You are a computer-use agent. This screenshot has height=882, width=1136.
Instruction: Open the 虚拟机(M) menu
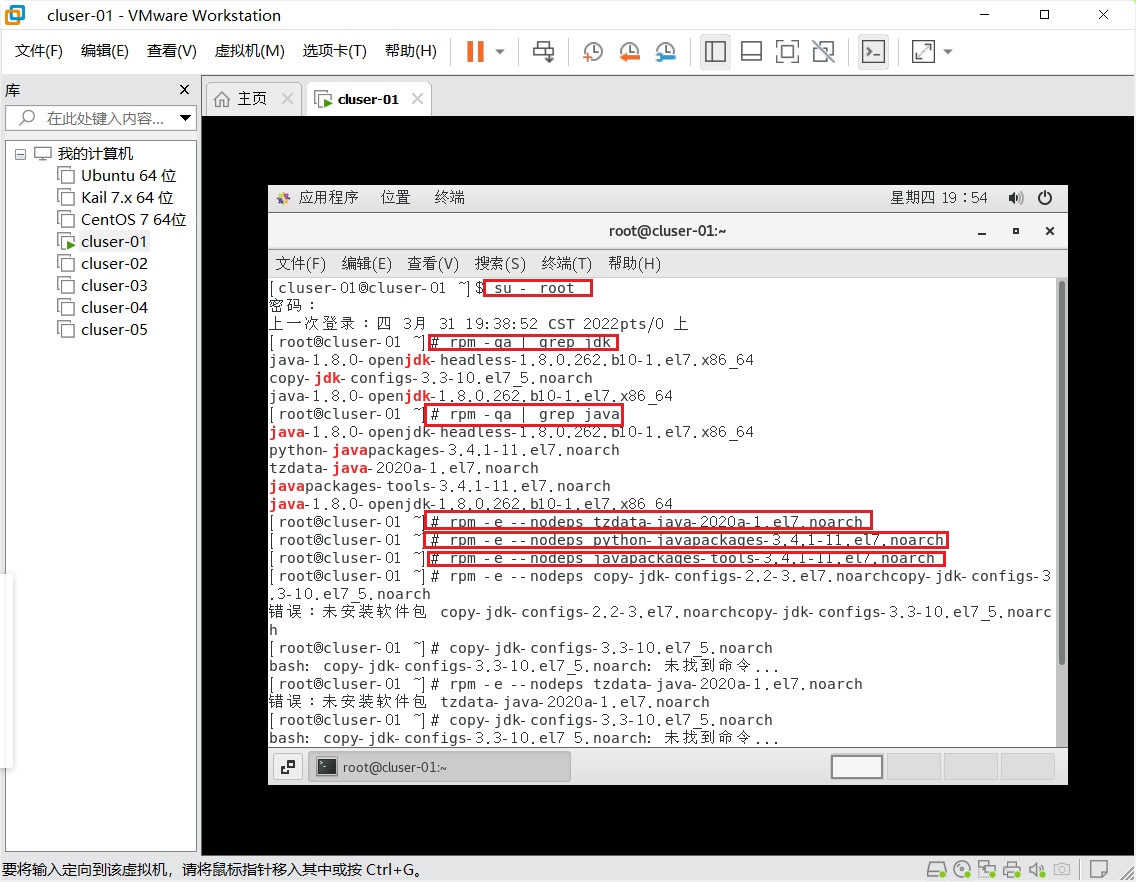click(x=249, y=51)
